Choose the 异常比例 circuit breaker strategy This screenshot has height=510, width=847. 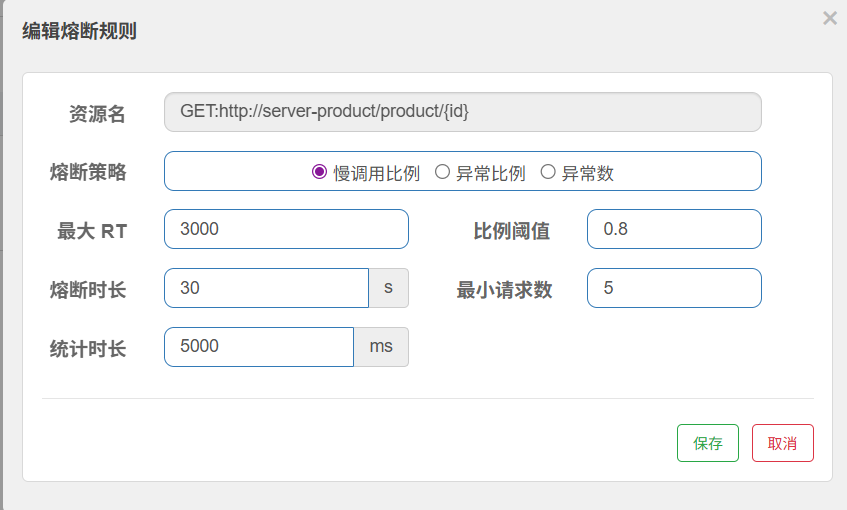pyautogui.click(x=442, y=172)
